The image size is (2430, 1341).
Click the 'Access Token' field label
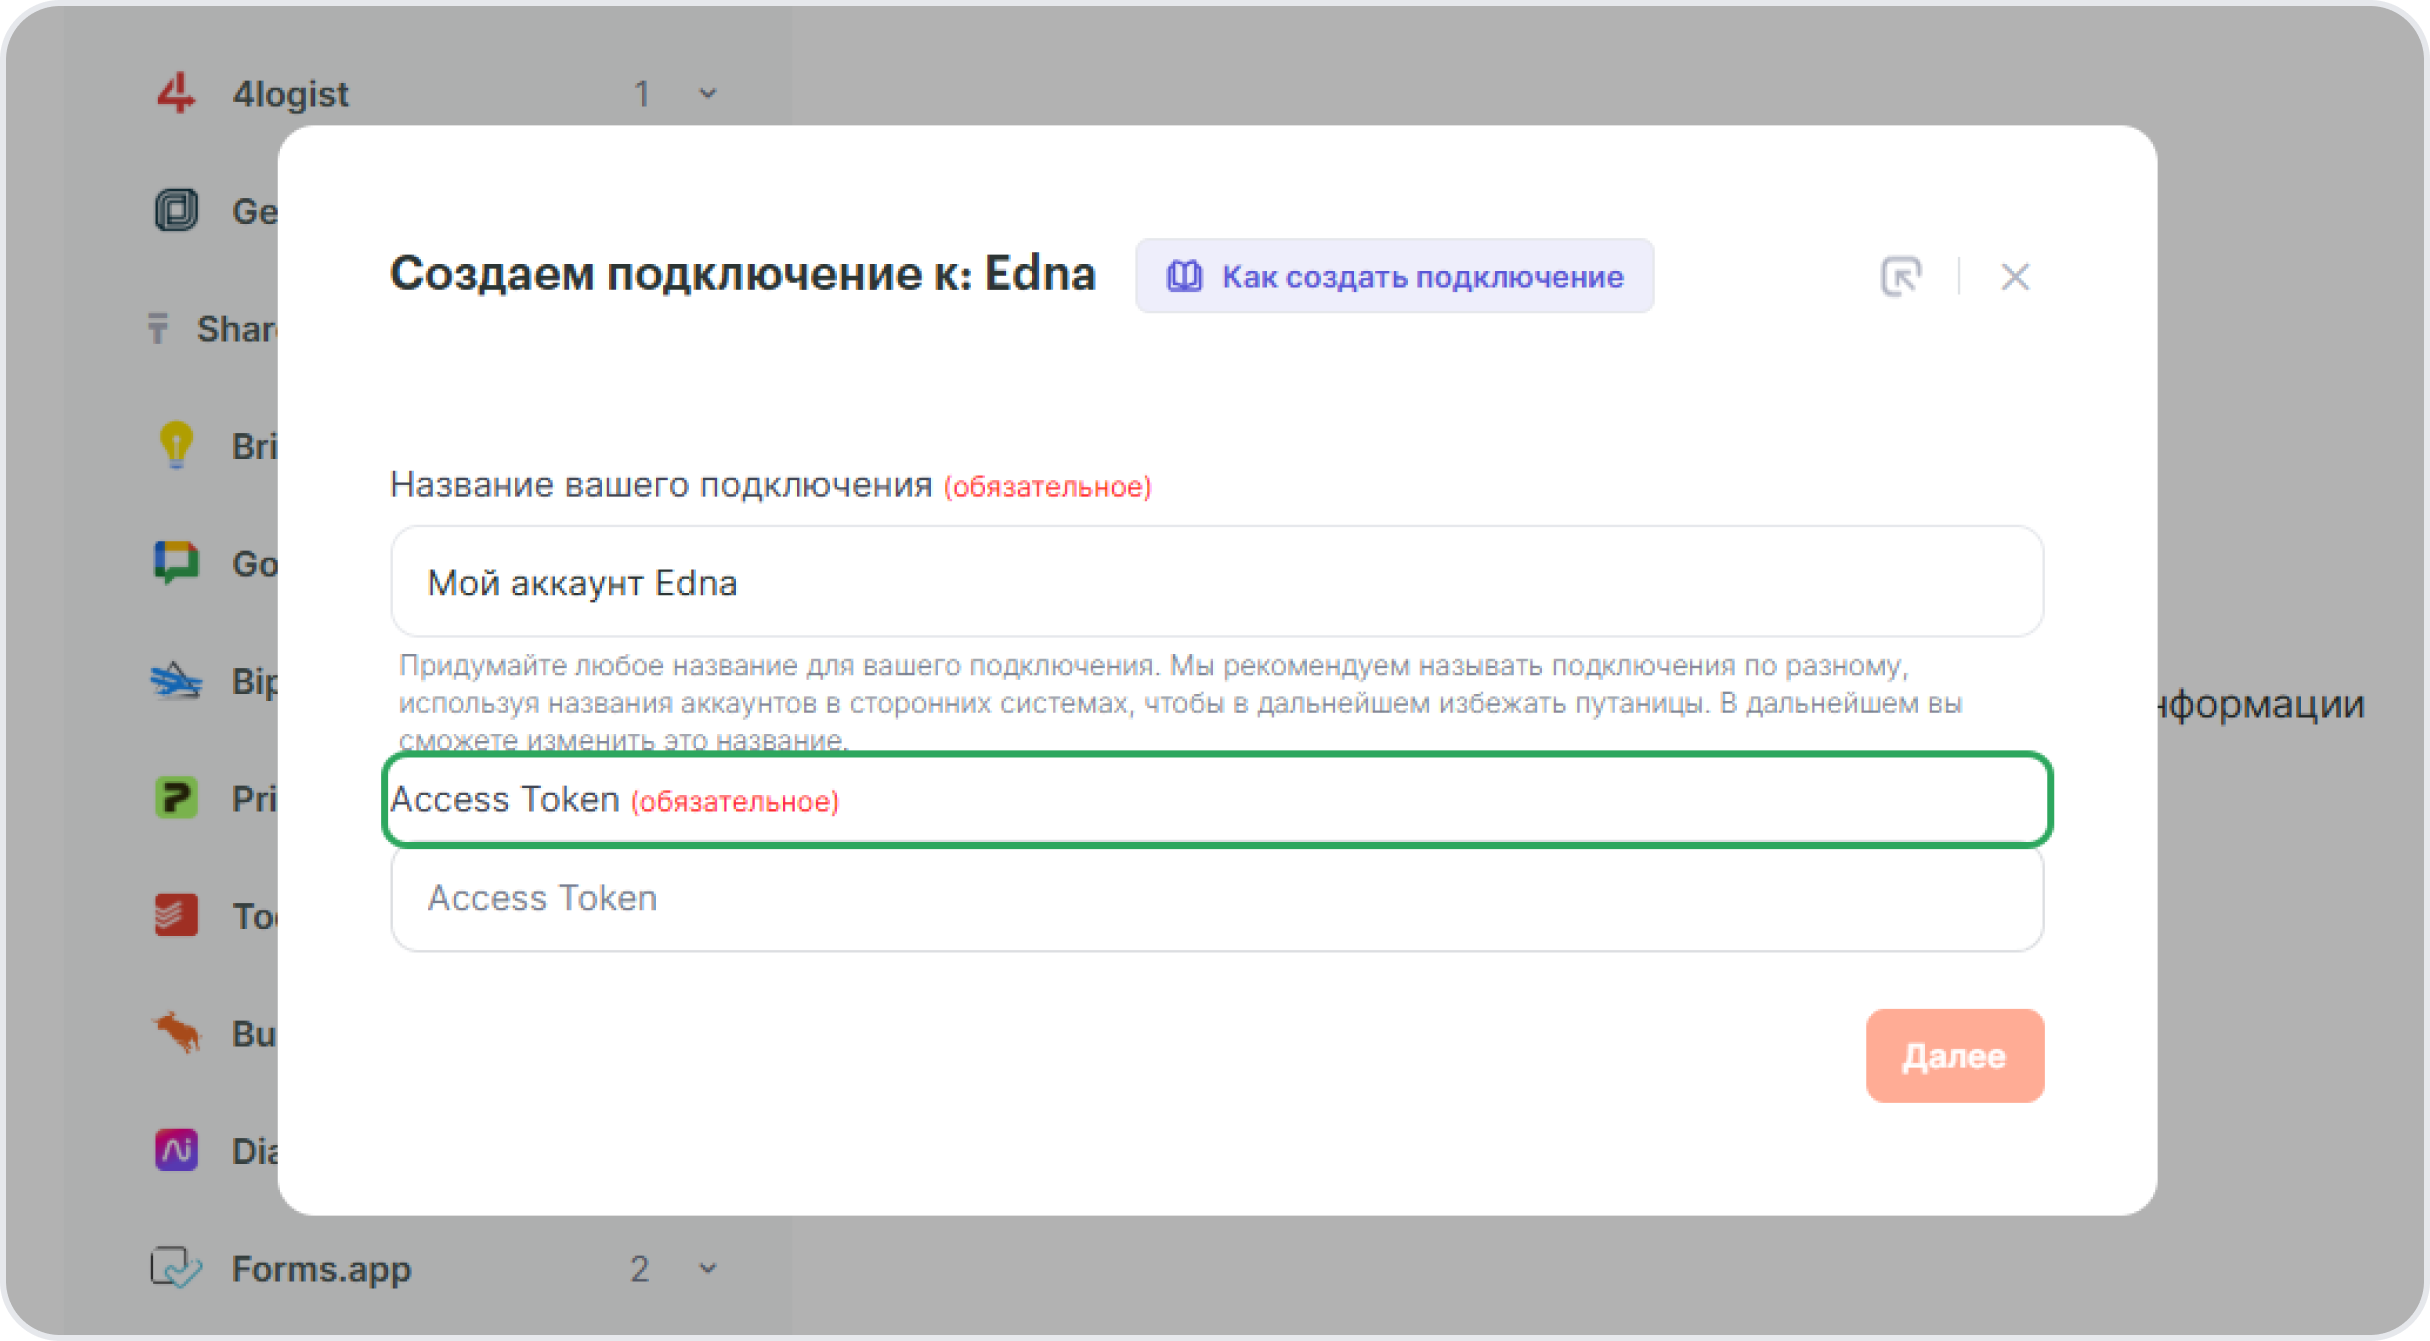pyautogui.click(x=505, y=800)
